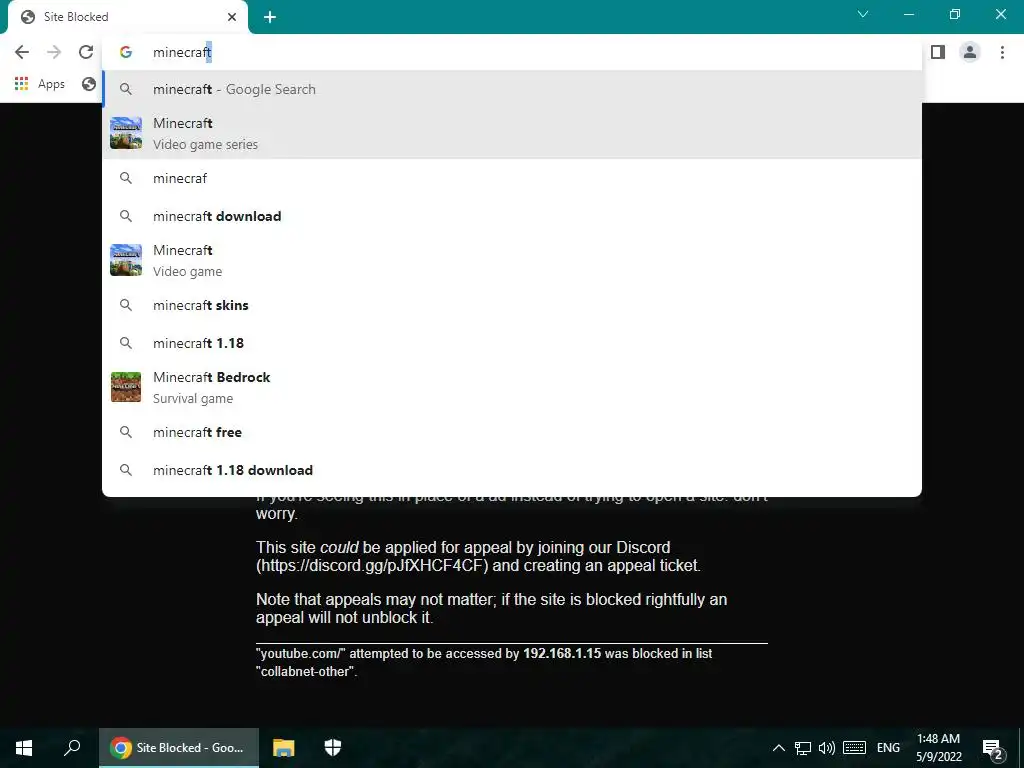The image size is (1024, 768).
Task: Click the search icon beside minecraft free
Action: (x=126, y=432)
